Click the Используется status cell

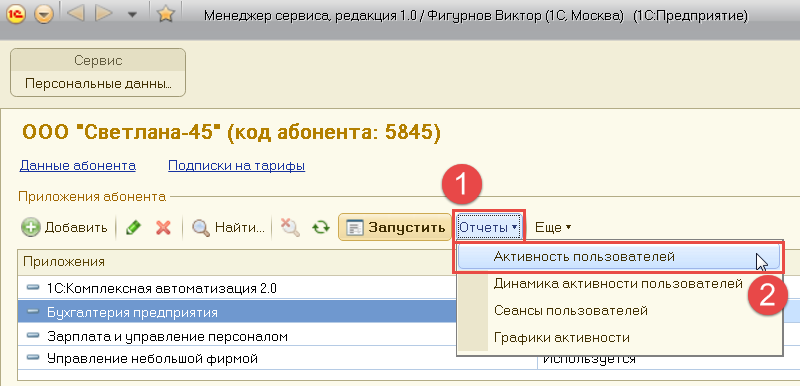588,360
